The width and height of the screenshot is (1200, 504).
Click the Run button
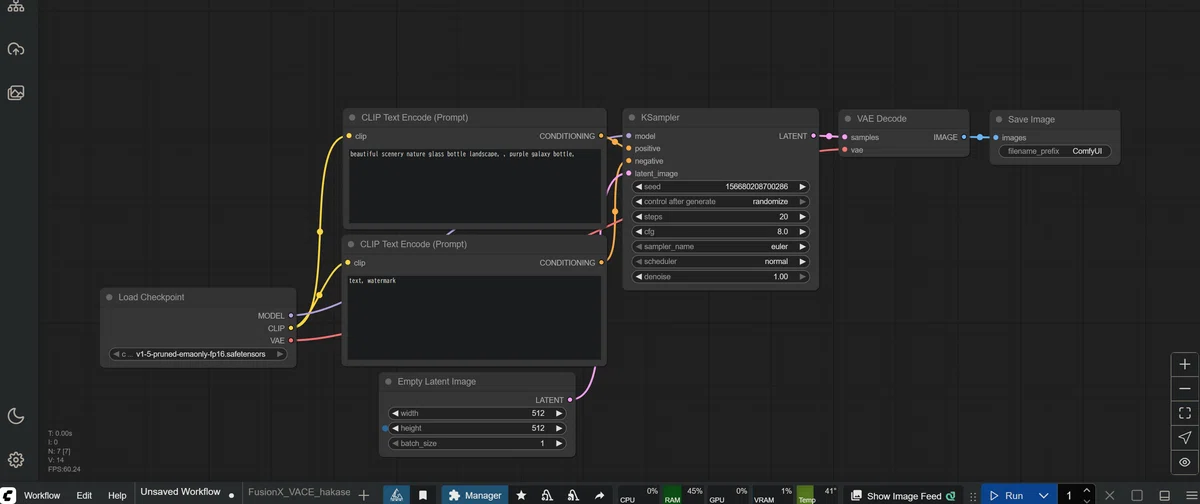(1007, 495)
